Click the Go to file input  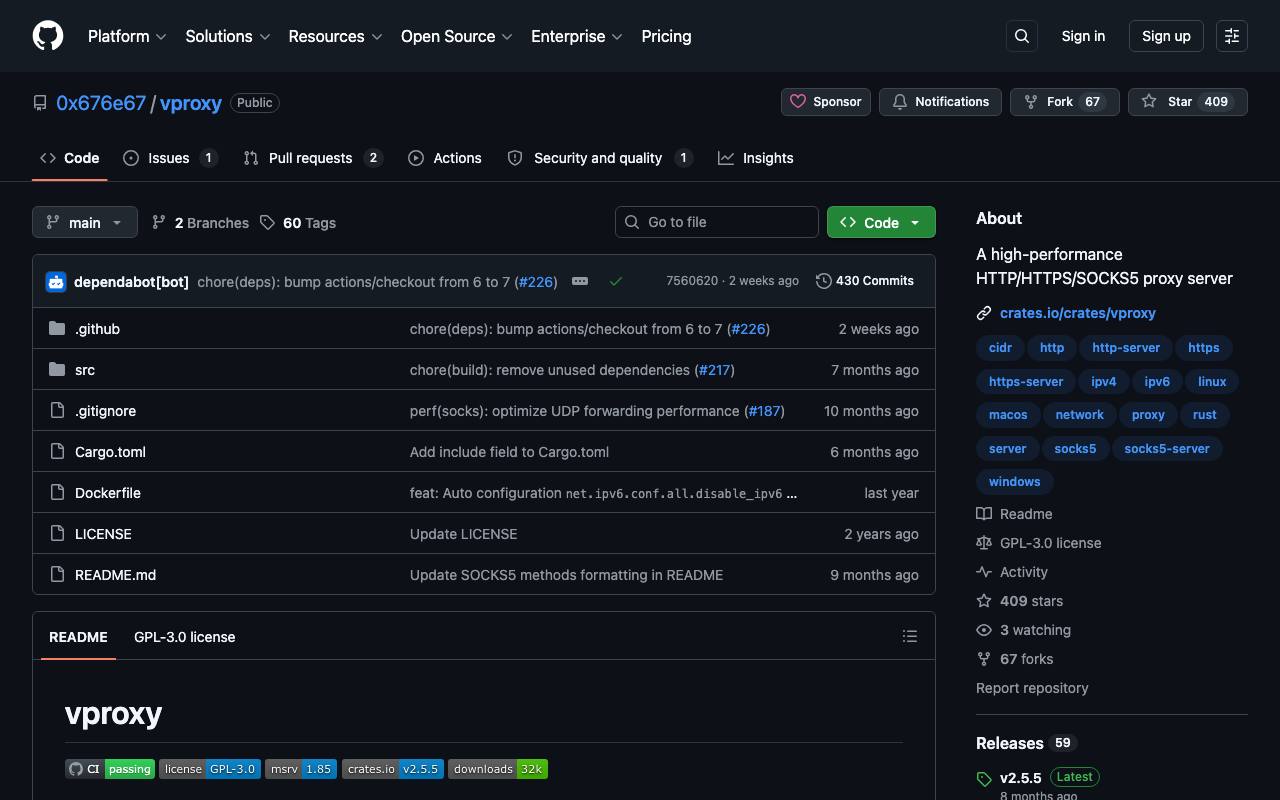(x=717, y=222)
